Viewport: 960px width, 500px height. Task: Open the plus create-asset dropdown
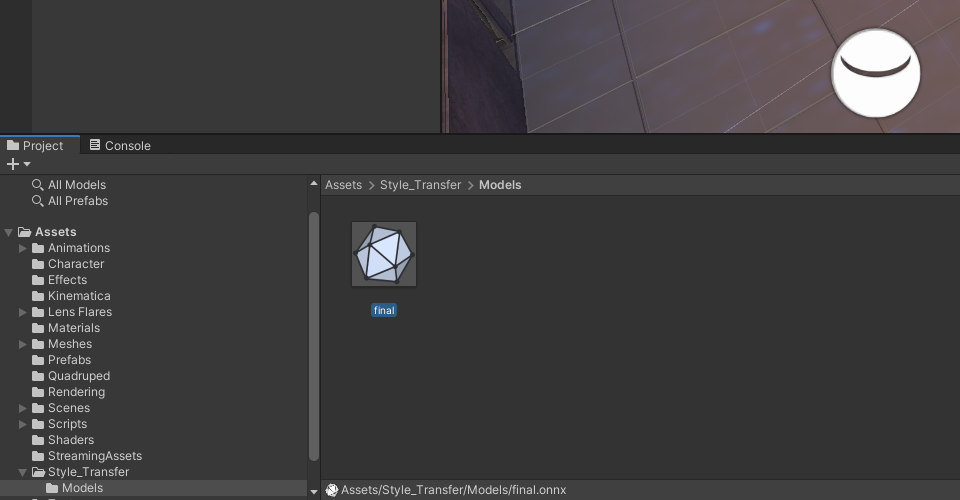coord(18,164)
